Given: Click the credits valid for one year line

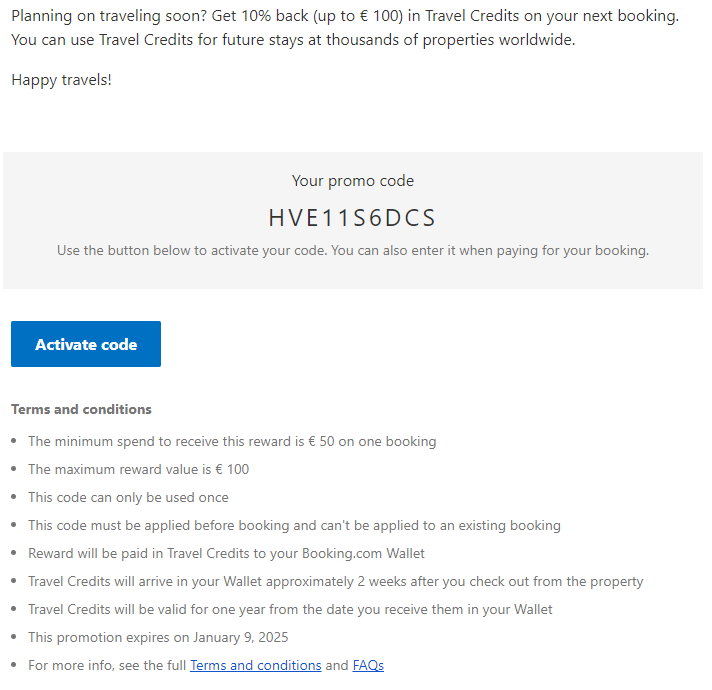Looking at the screenshot, I should coord(290,609).
